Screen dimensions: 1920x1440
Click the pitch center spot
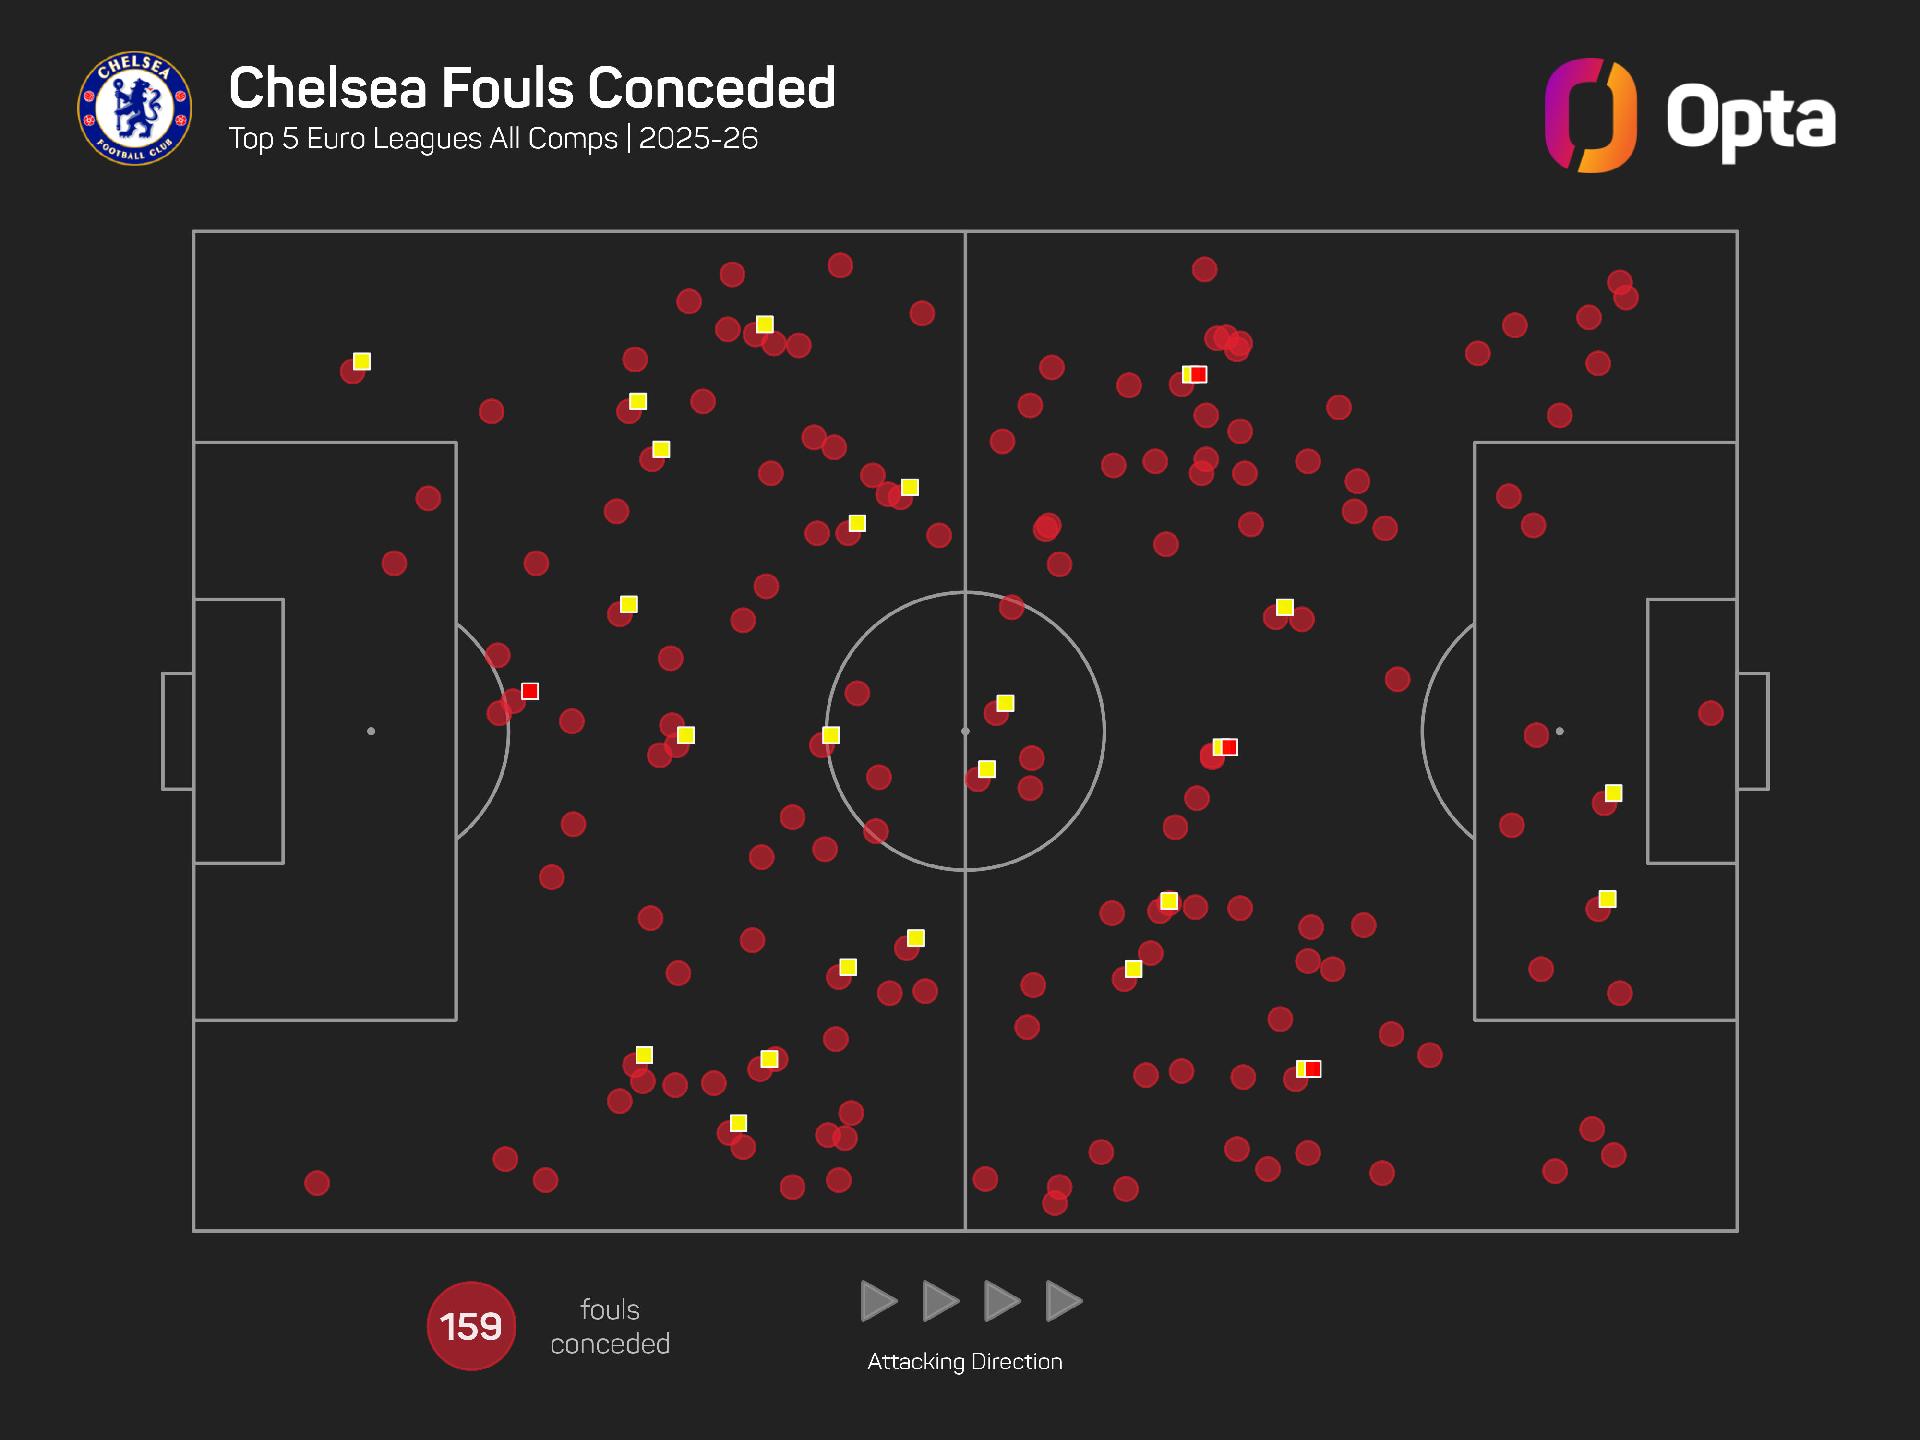965,731
